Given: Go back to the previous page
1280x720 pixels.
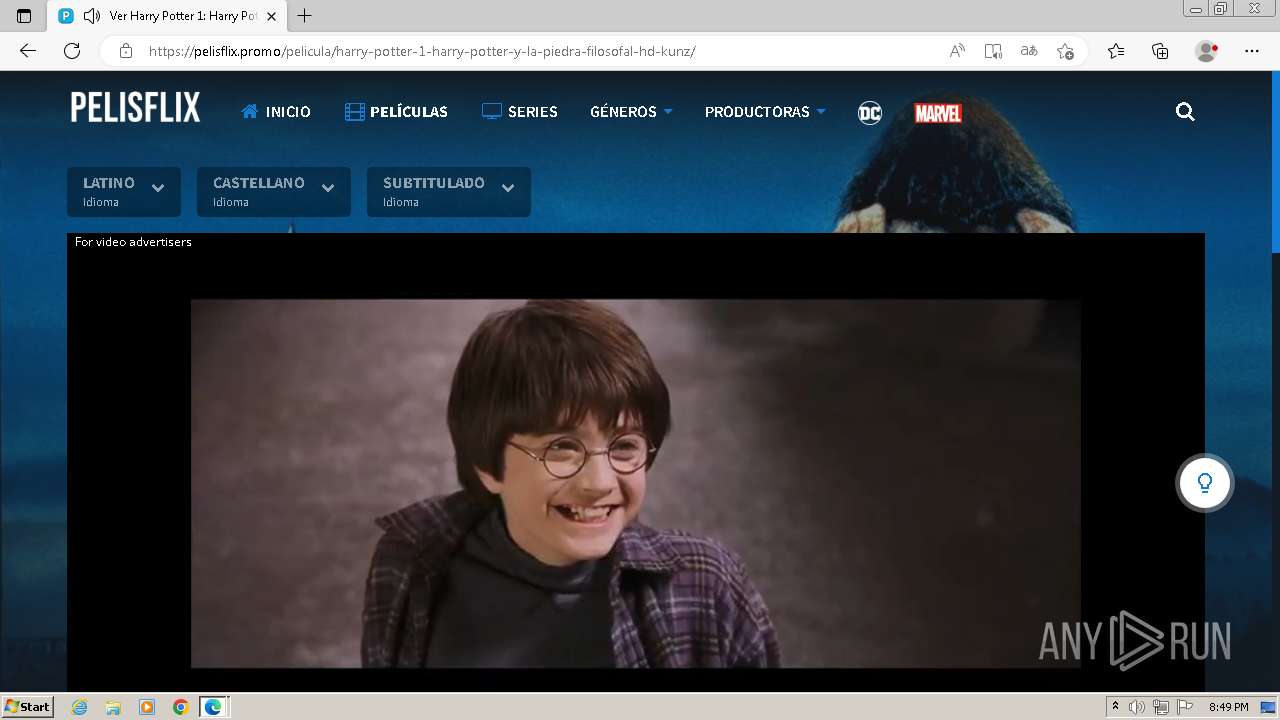Looking at the screenshot, I should pos(28,51).
